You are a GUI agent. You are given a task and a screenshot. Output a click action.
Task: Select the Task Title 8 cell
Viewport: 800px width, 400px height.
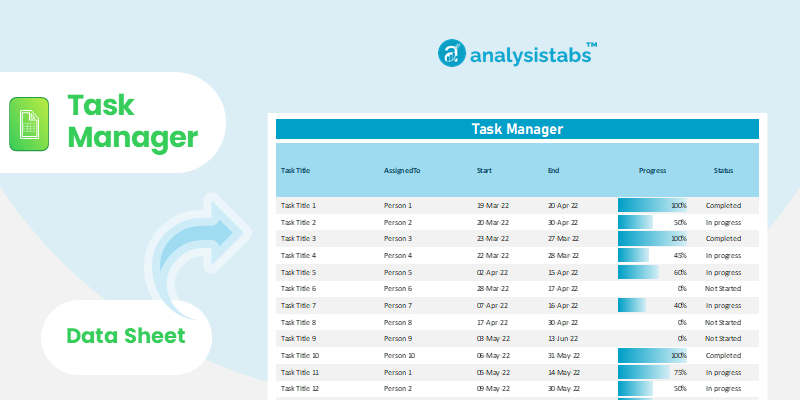point(298,322)
